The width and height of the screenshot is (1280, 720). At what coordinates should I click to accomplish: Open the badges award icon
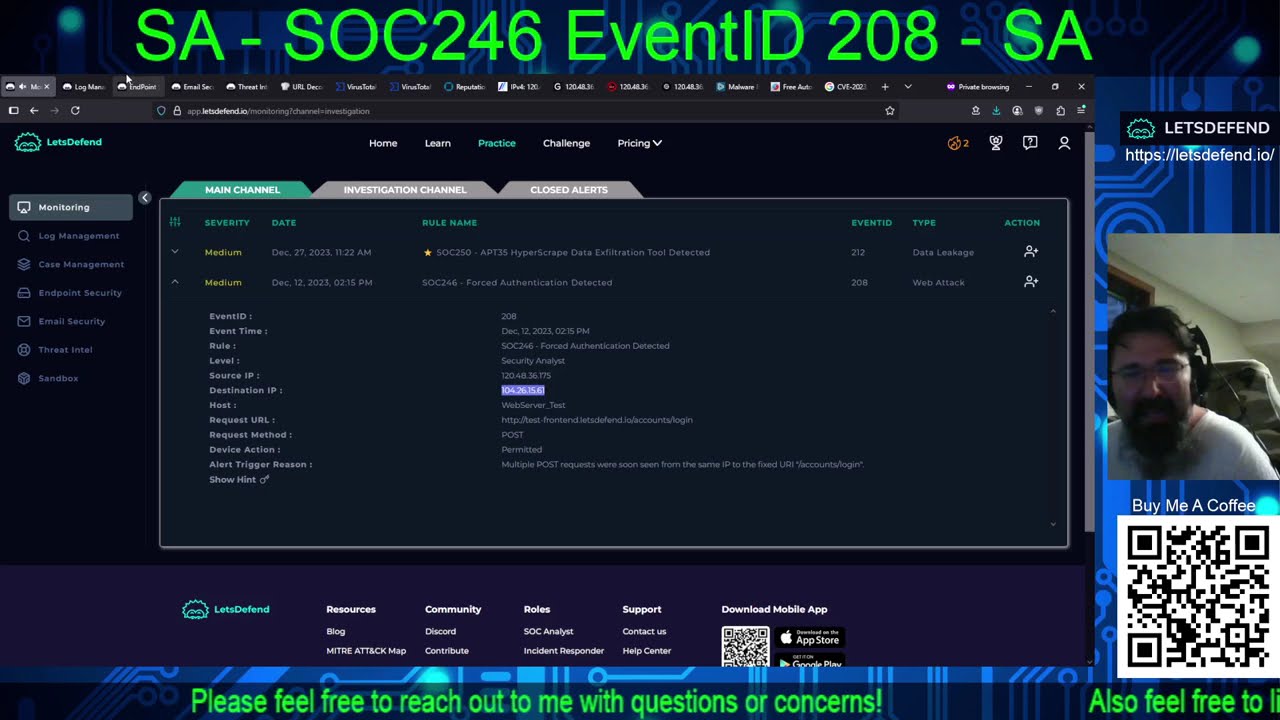[x=996, y=143]
